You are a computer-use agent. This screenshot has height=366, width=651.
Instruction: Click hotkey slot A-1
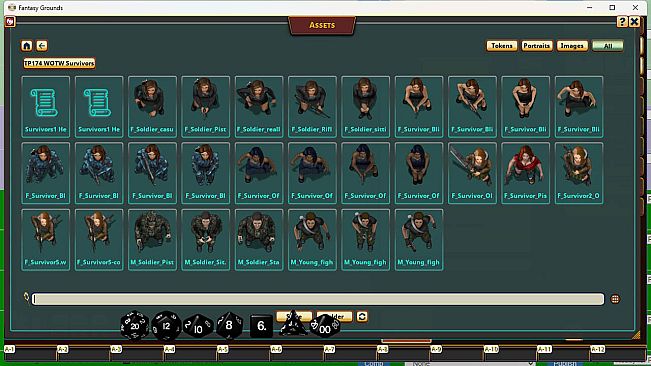tap(30, 353)
